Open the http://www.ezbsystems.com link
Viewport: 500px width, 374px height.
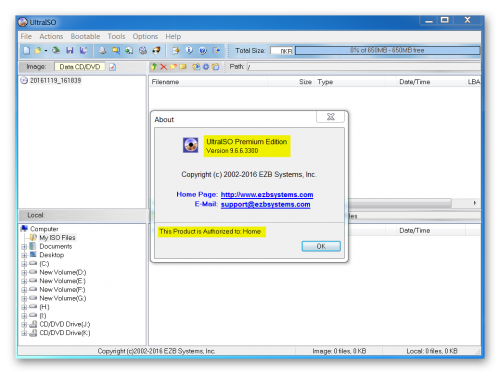coord(267,195)
